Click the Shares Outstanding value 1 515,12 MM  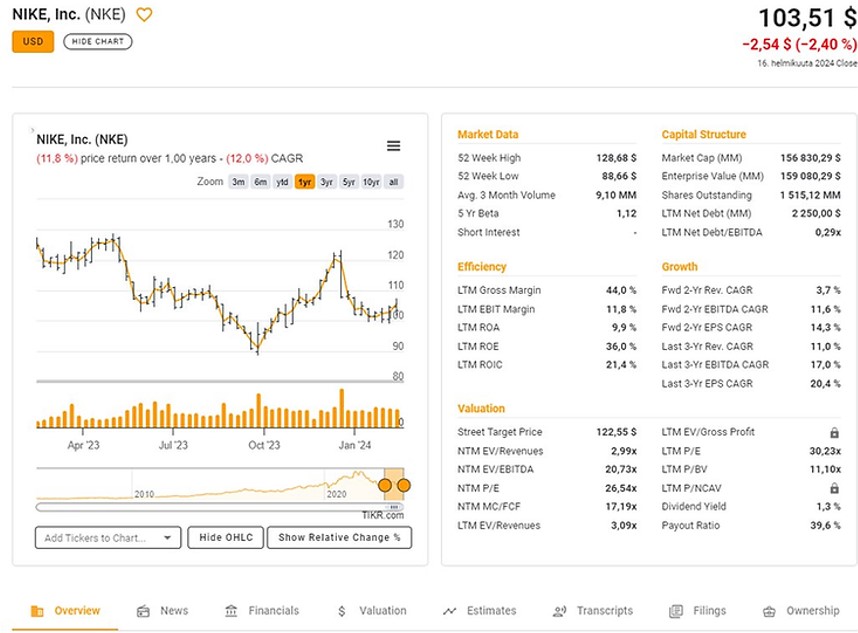point(810,195)
